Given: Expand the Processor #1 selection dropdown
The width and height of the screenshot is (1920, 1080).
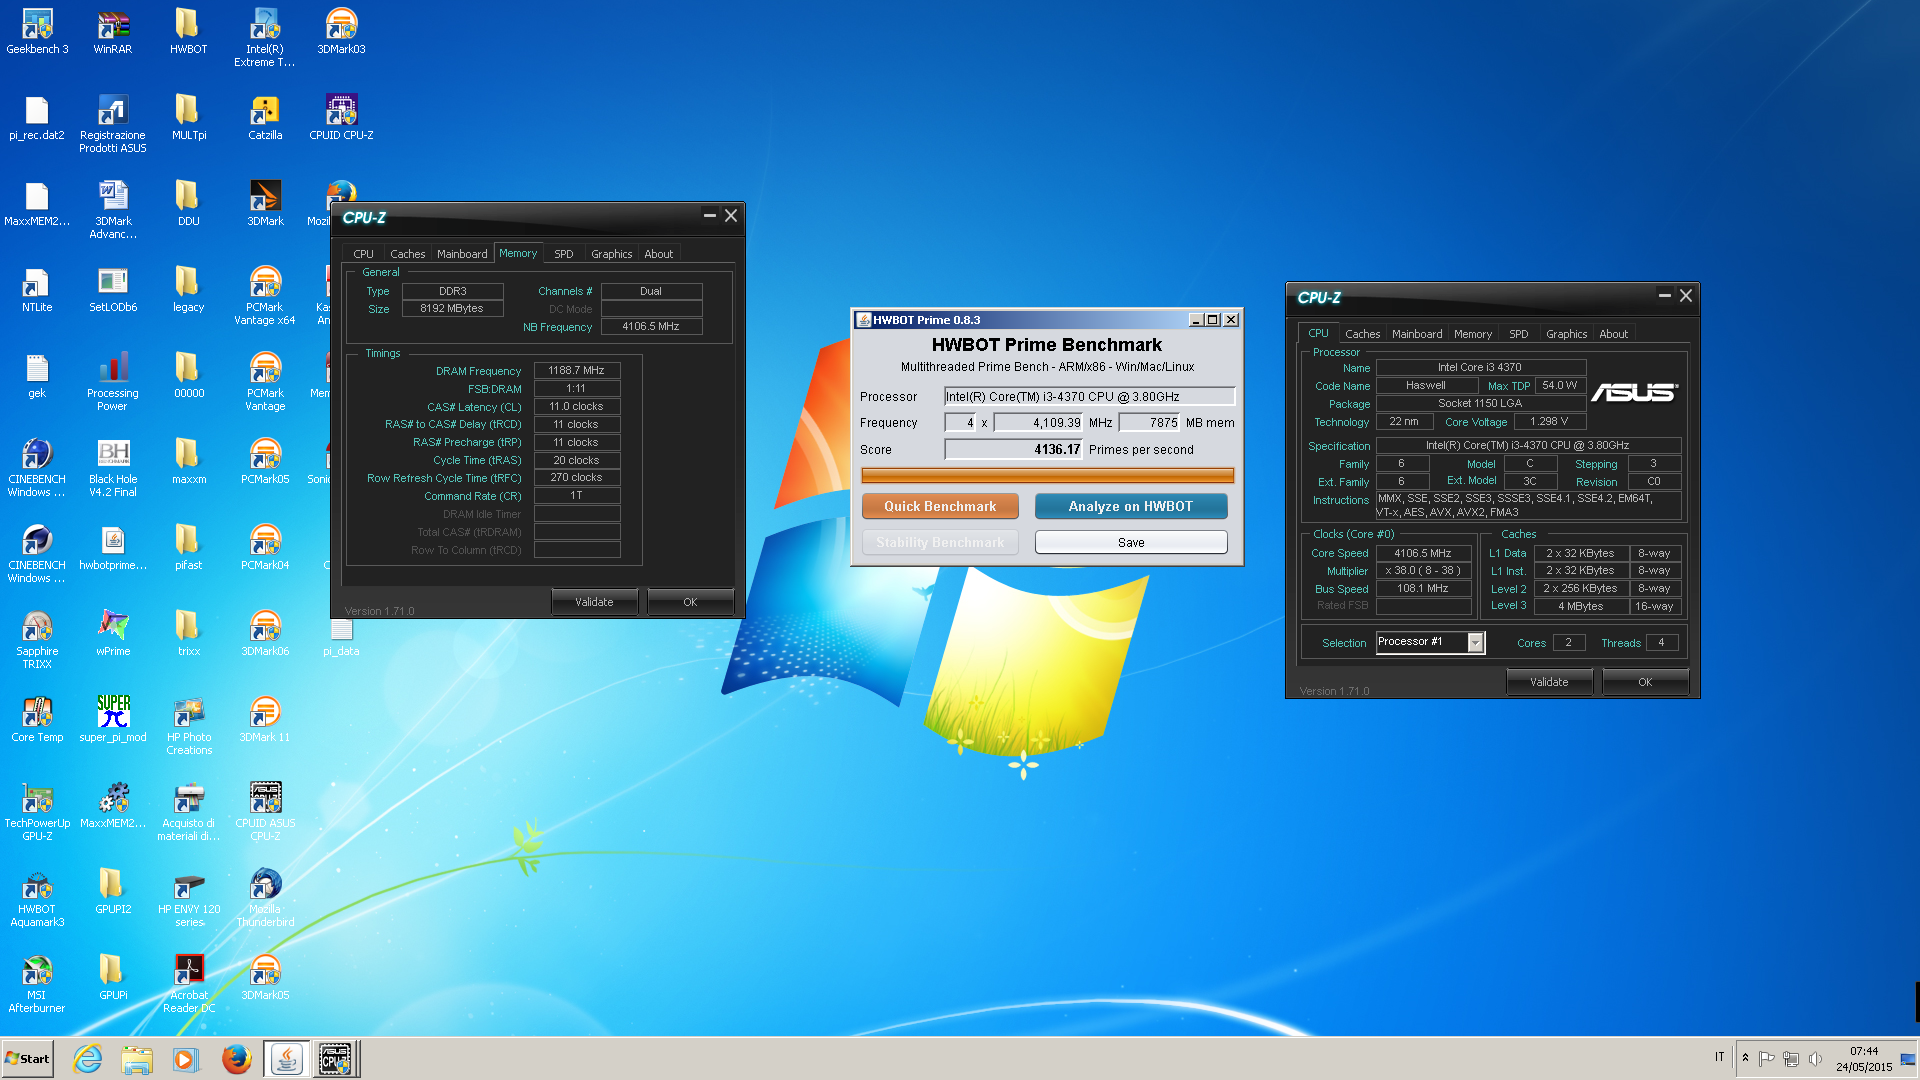Looking at the screenshot, I should (x=1475, y=642).
